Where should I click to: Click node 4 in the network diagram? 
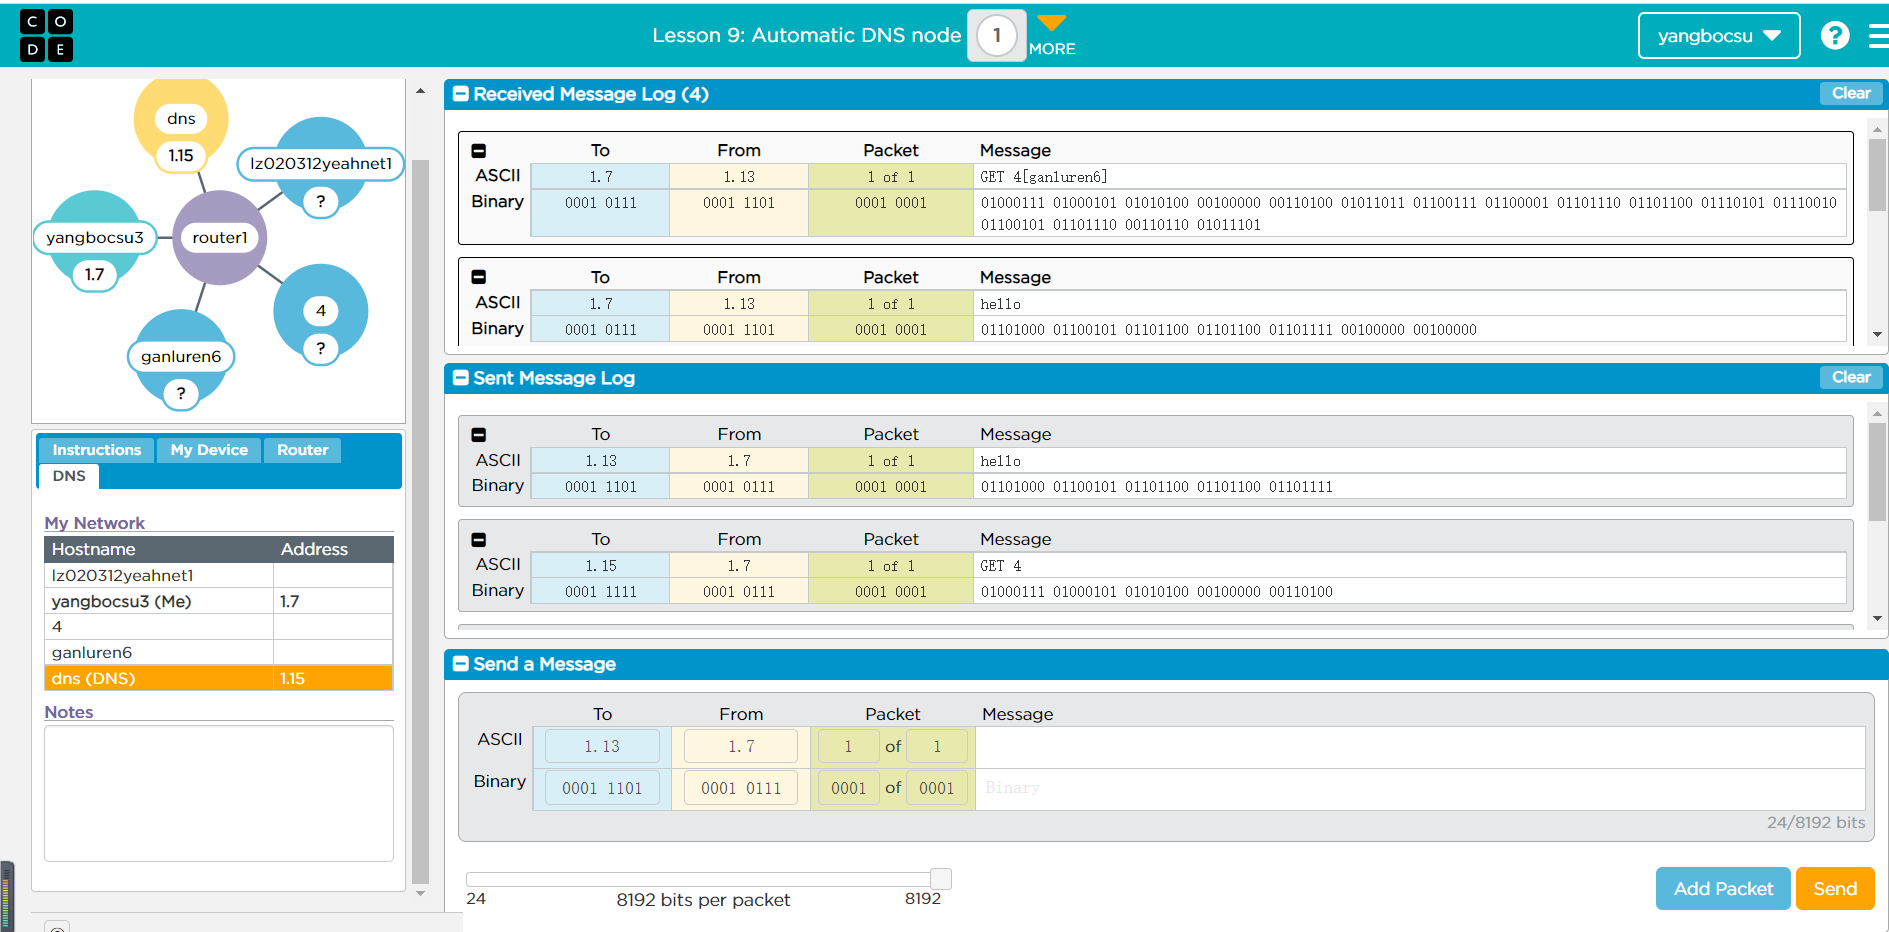tap(321, 311)
